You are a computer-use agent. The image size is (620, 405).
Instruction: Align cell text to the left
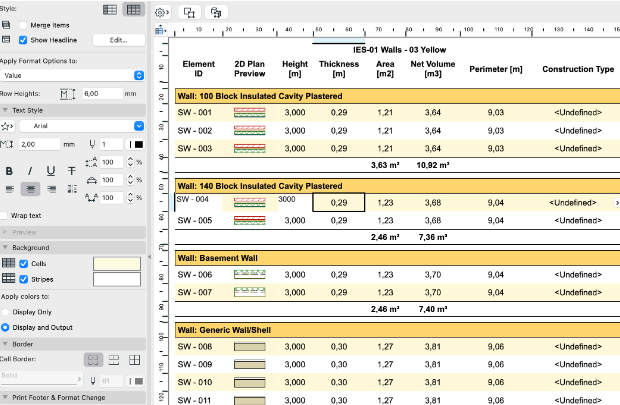[9, 188]
